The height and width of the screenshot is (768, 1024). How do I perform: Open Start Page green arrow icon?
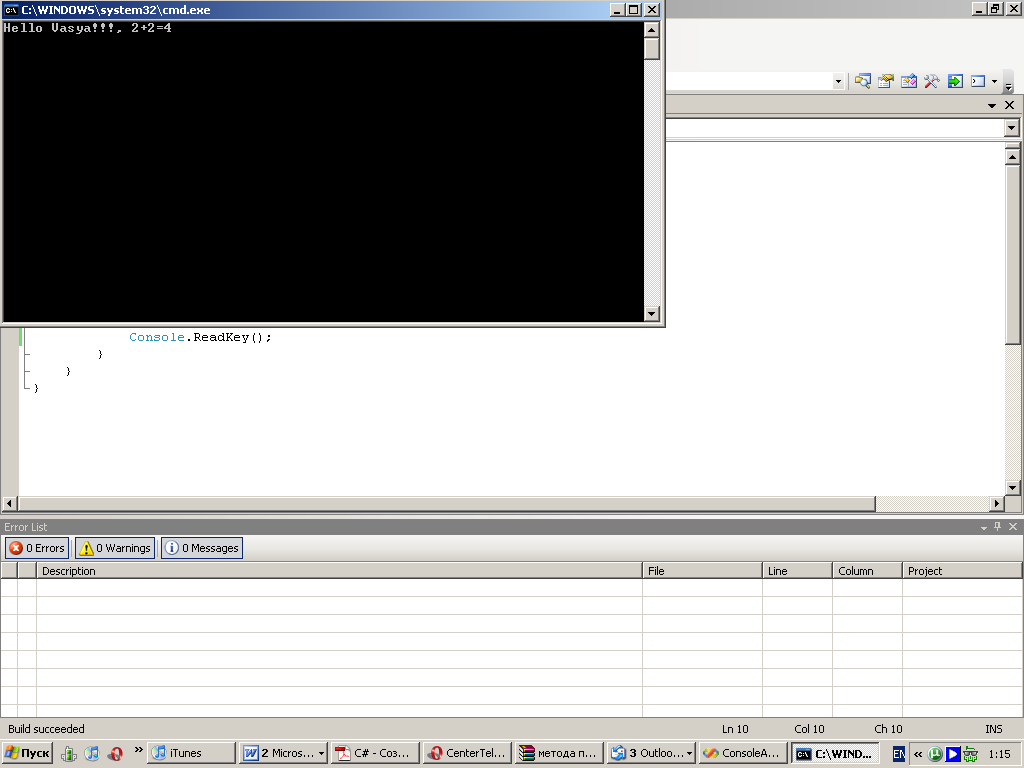click(x=955, y=82)
